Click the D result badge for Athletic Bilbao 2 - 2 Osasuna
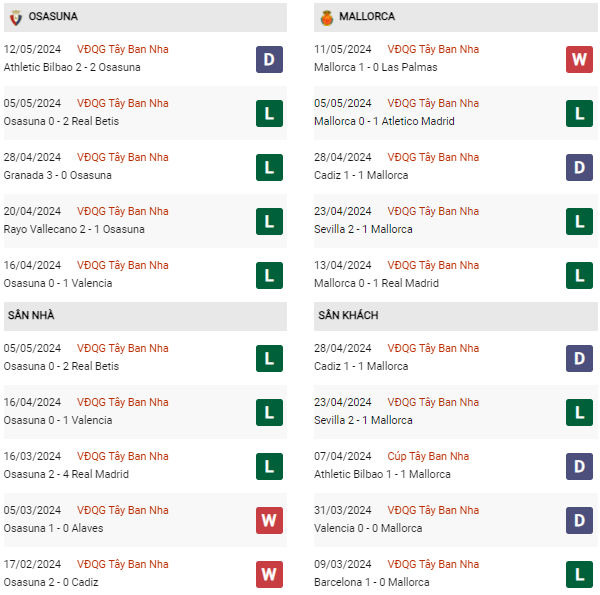600x595 pixels. click(x=269, y=59)
